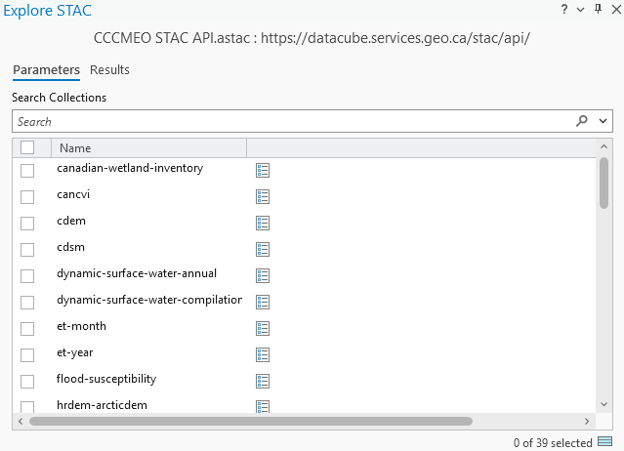Open details icon for cdsm collection
This screenshot has height=451, width=624.
(x=263, y=249)
